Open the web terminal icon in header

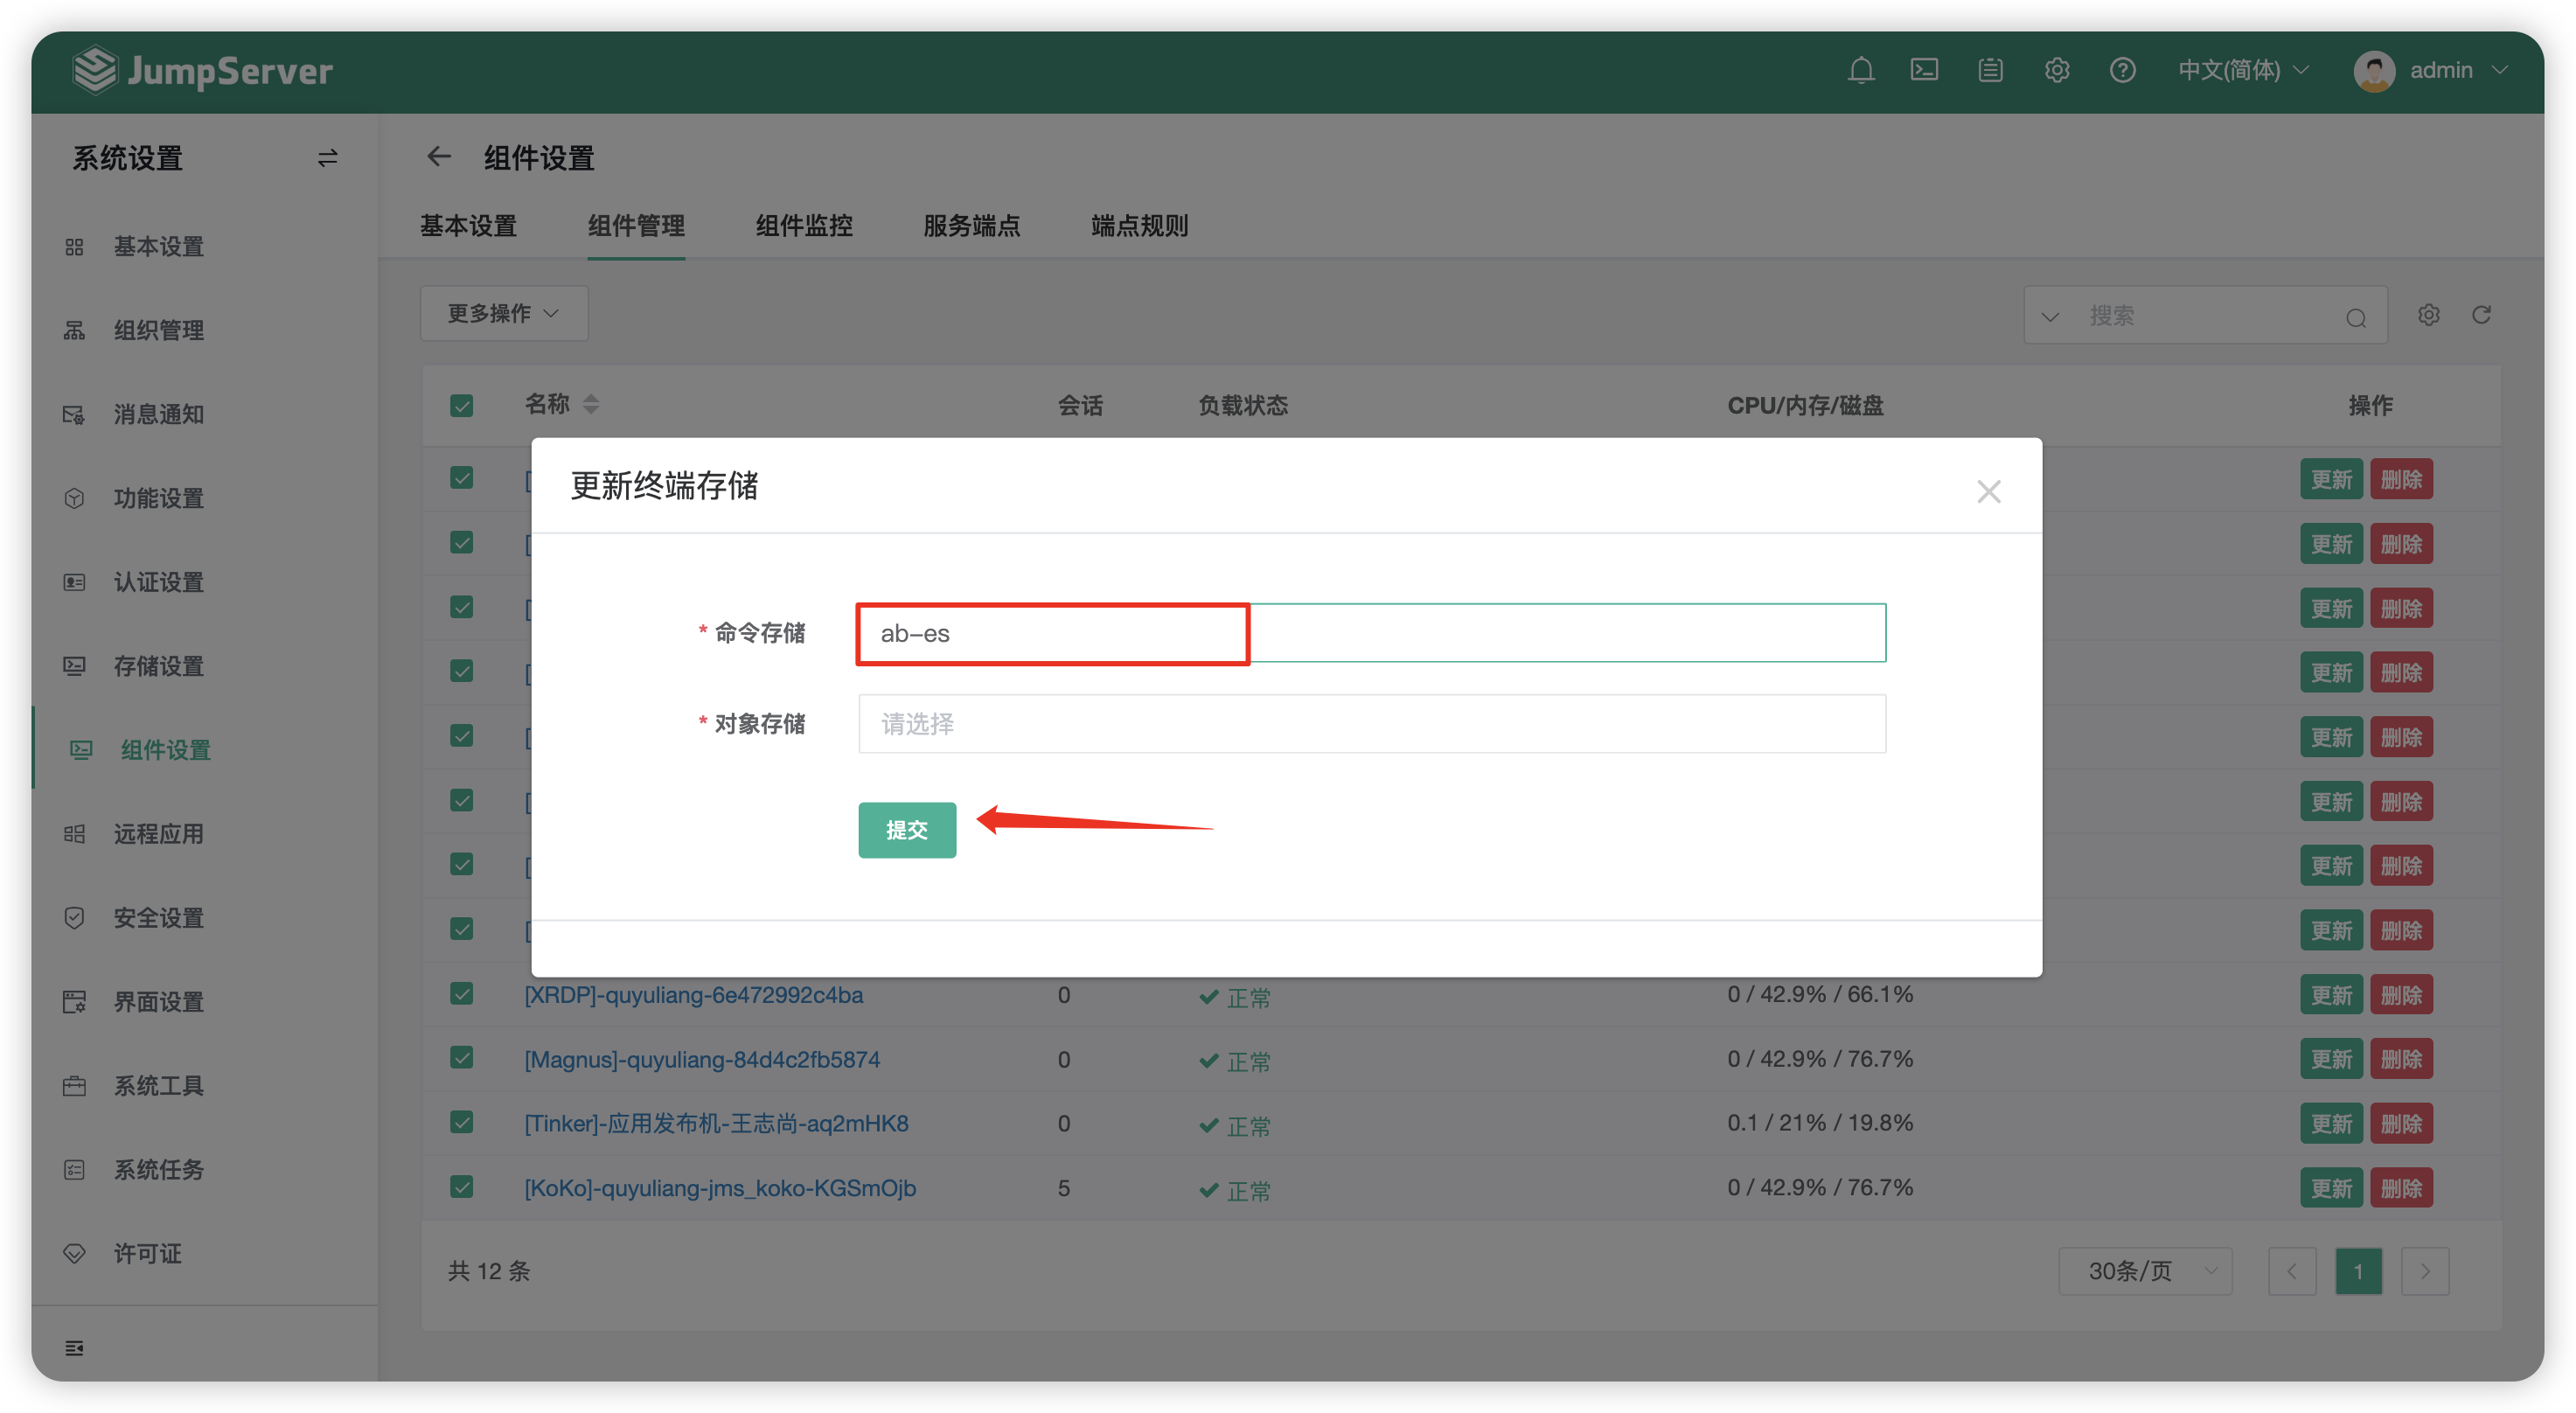(1924, 70)
